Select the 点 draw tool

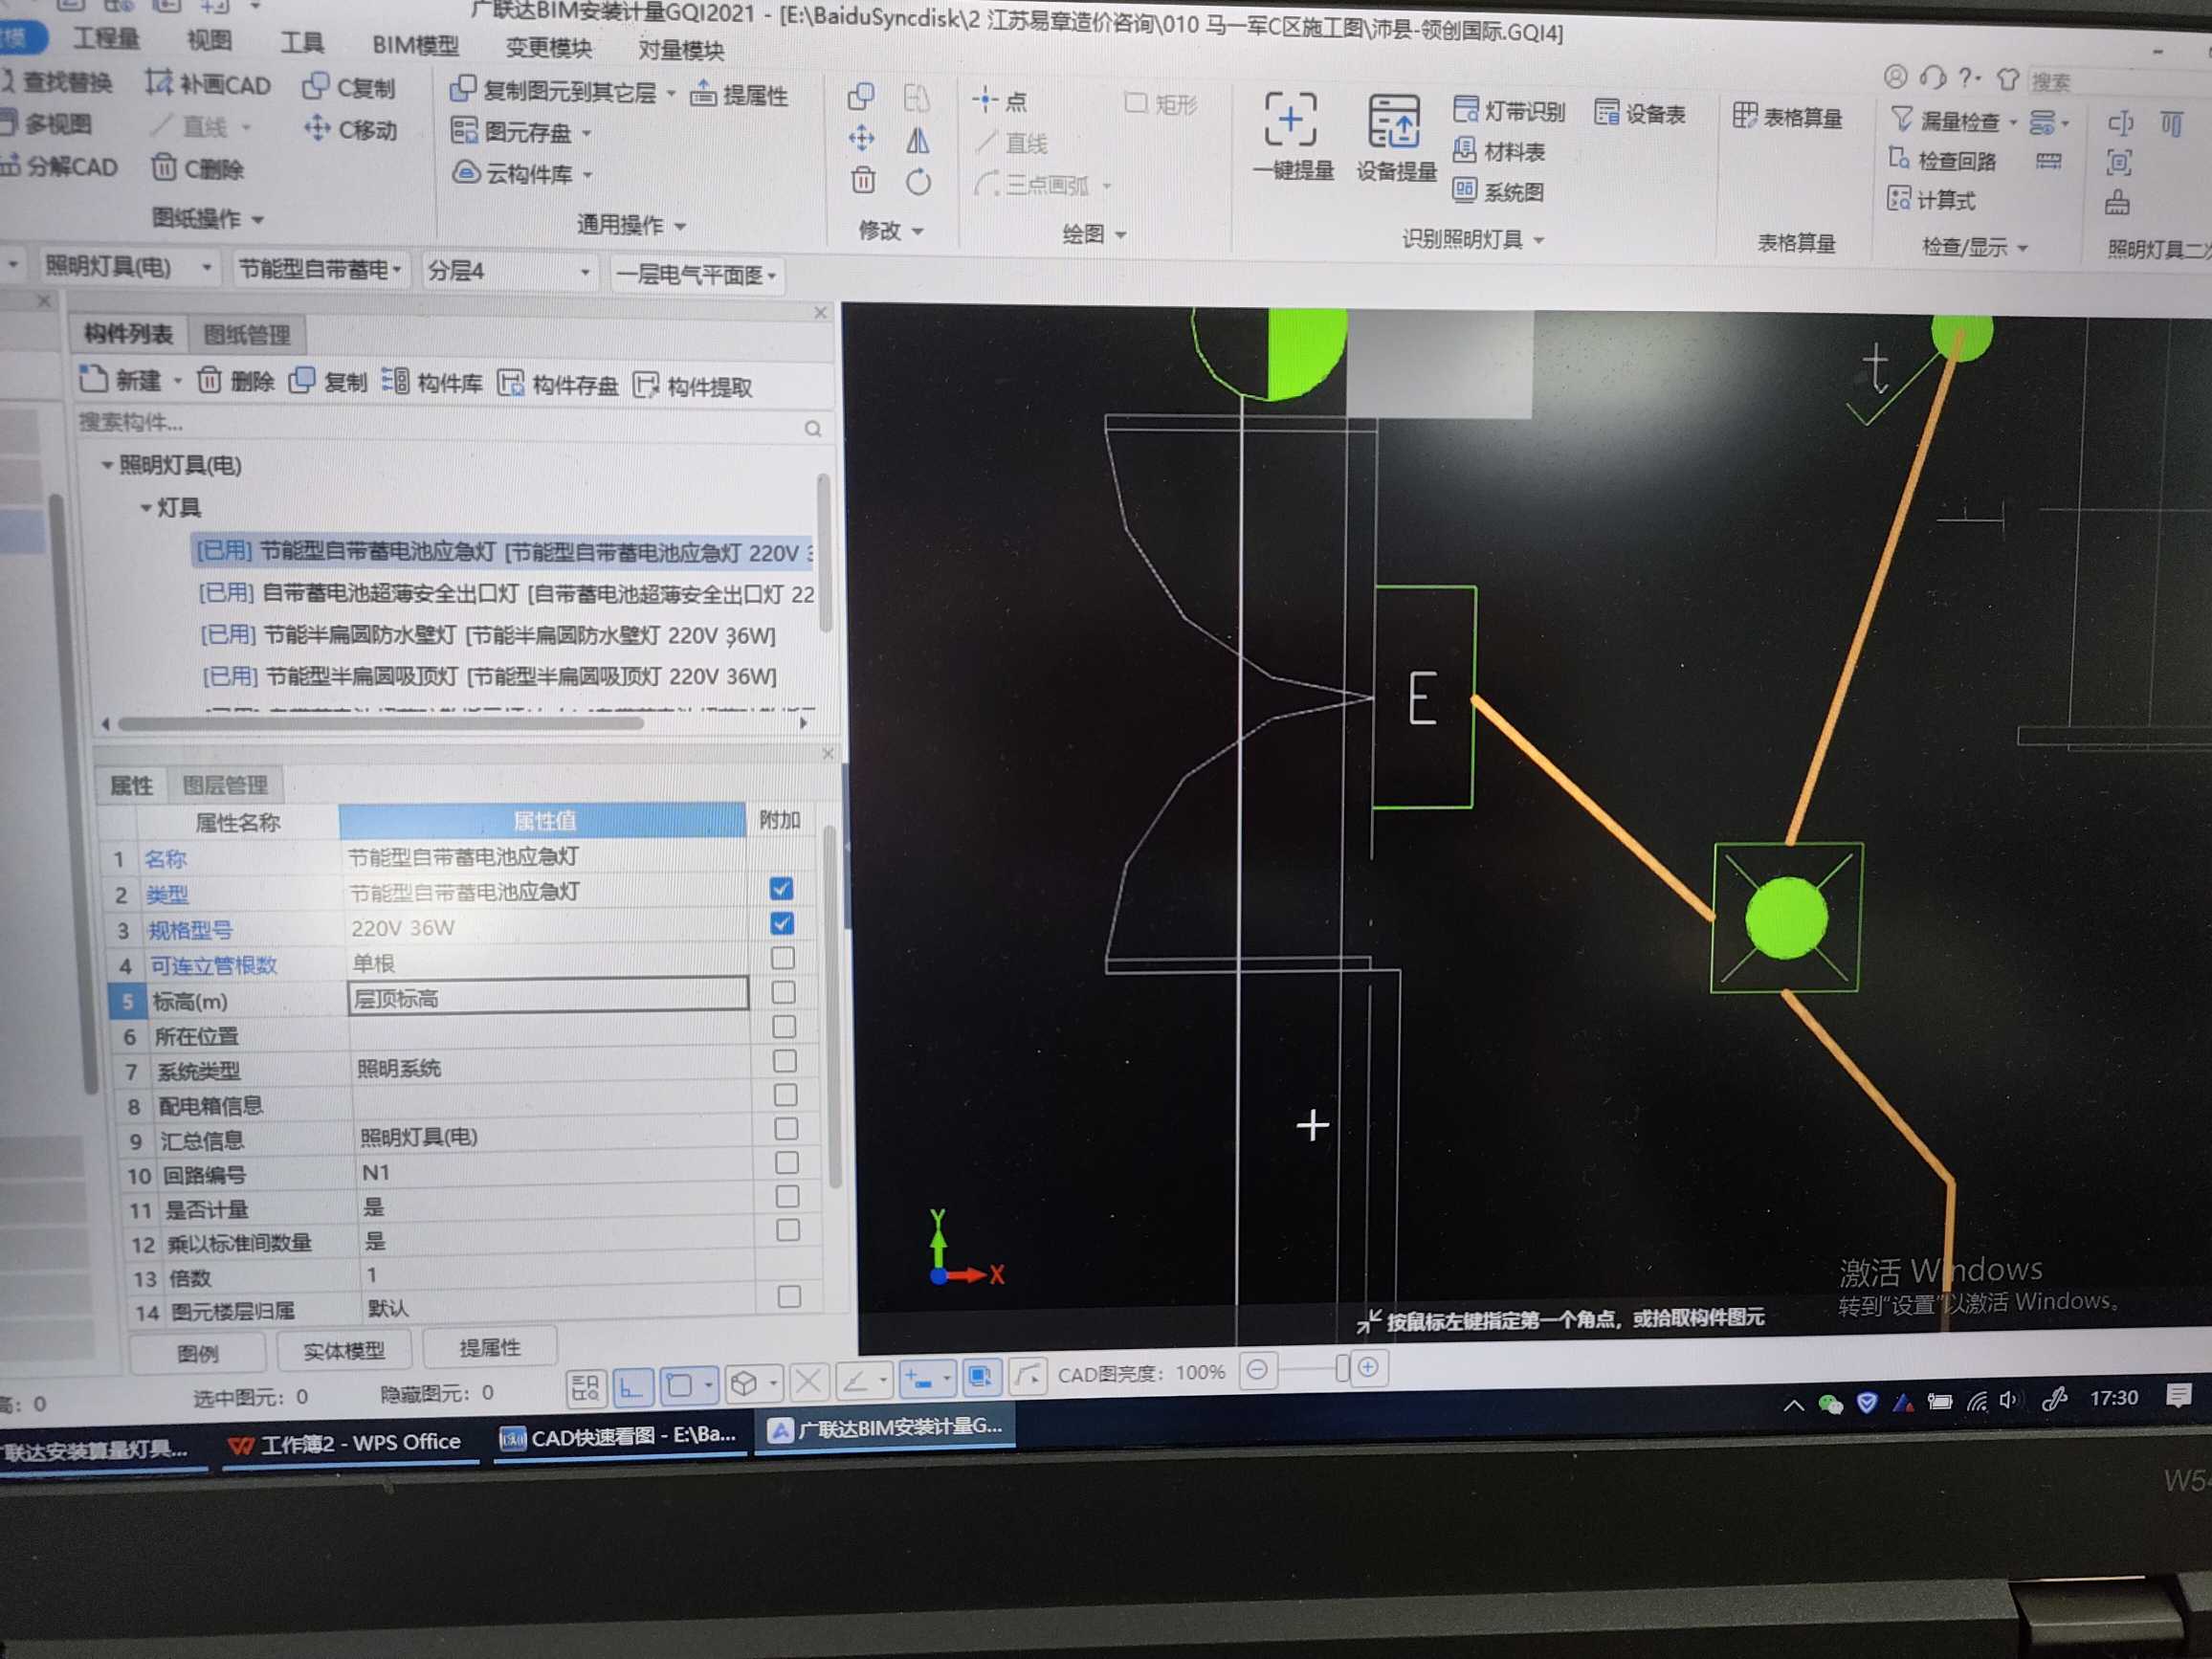click(x=999, y=100)
